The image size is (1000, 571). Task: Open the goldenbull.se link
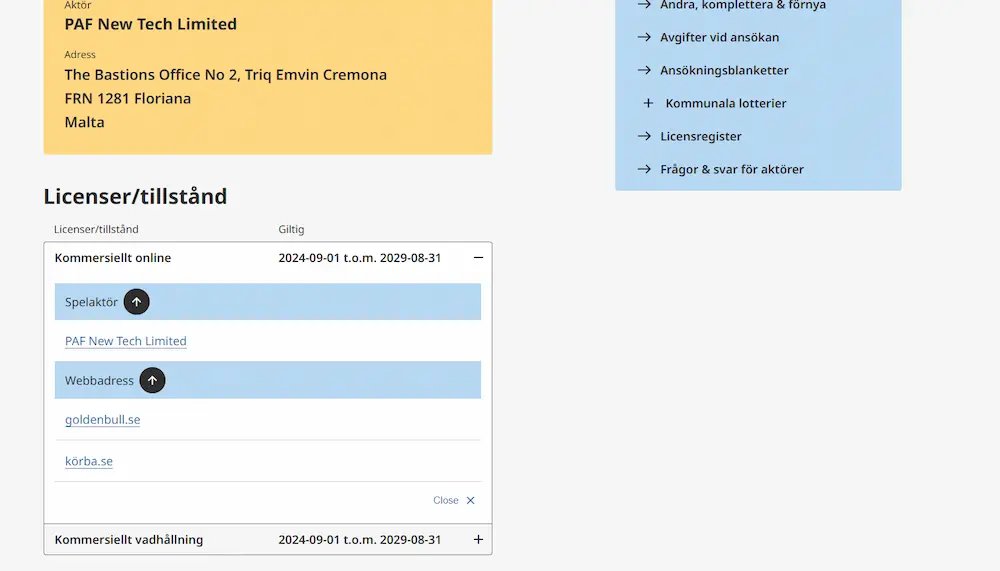click(103, 420)
